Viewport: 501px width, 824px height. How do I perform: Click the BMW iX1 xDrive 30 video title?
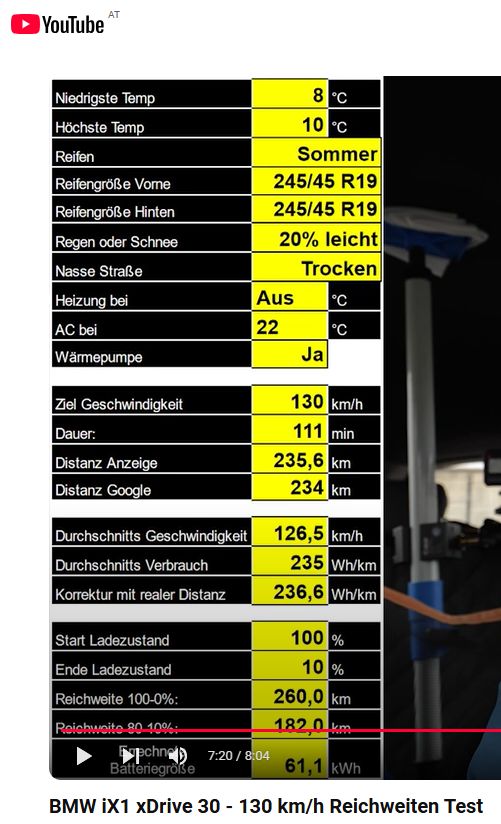pyautogui.click(x=266, y=806)
